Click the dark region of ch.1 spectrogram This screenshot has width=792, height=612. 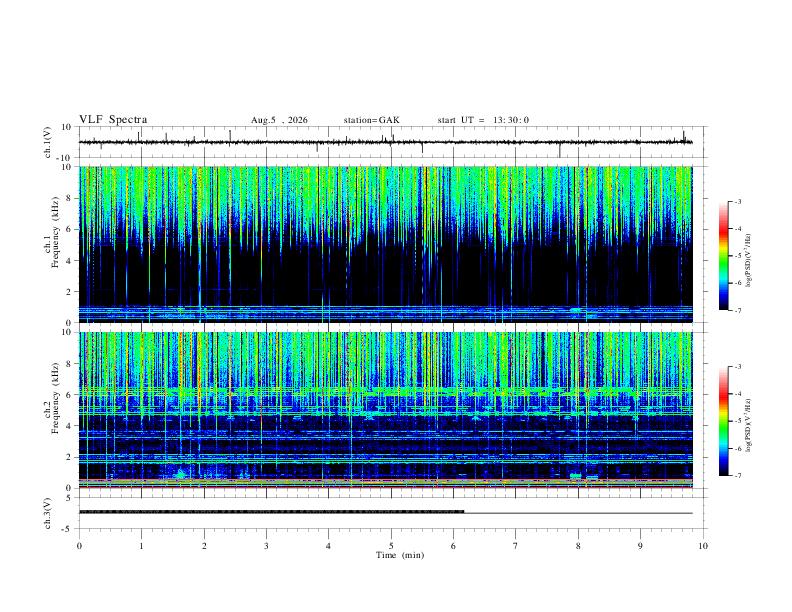[385, 275]
